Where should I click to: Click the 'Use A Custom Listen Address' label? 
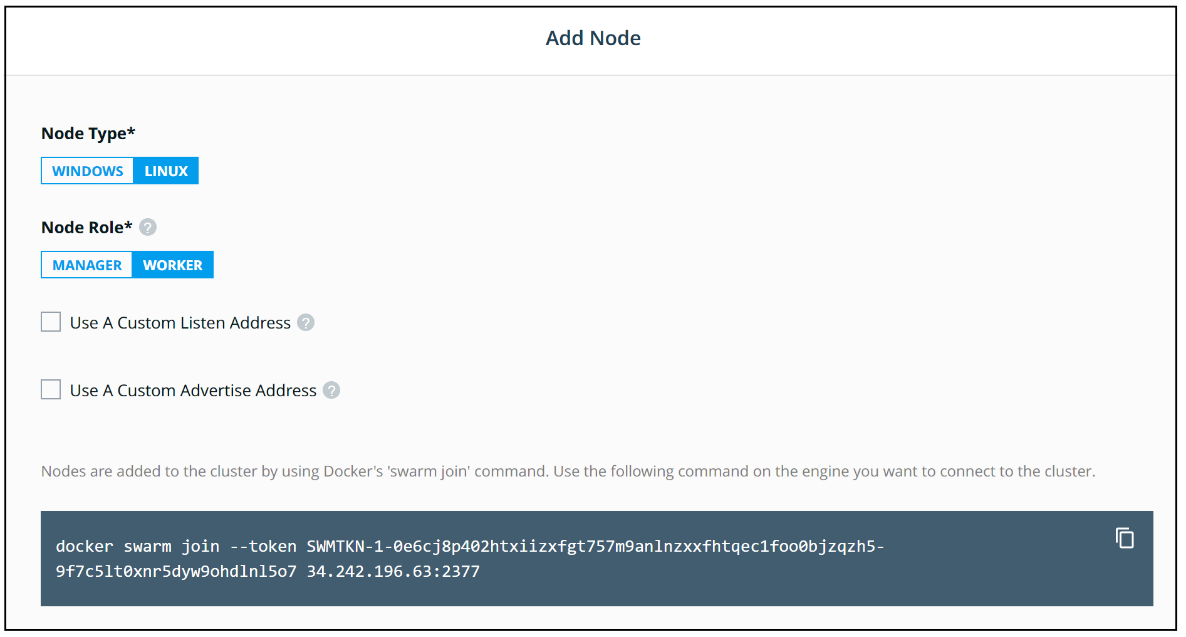click(x=180, y=323)
